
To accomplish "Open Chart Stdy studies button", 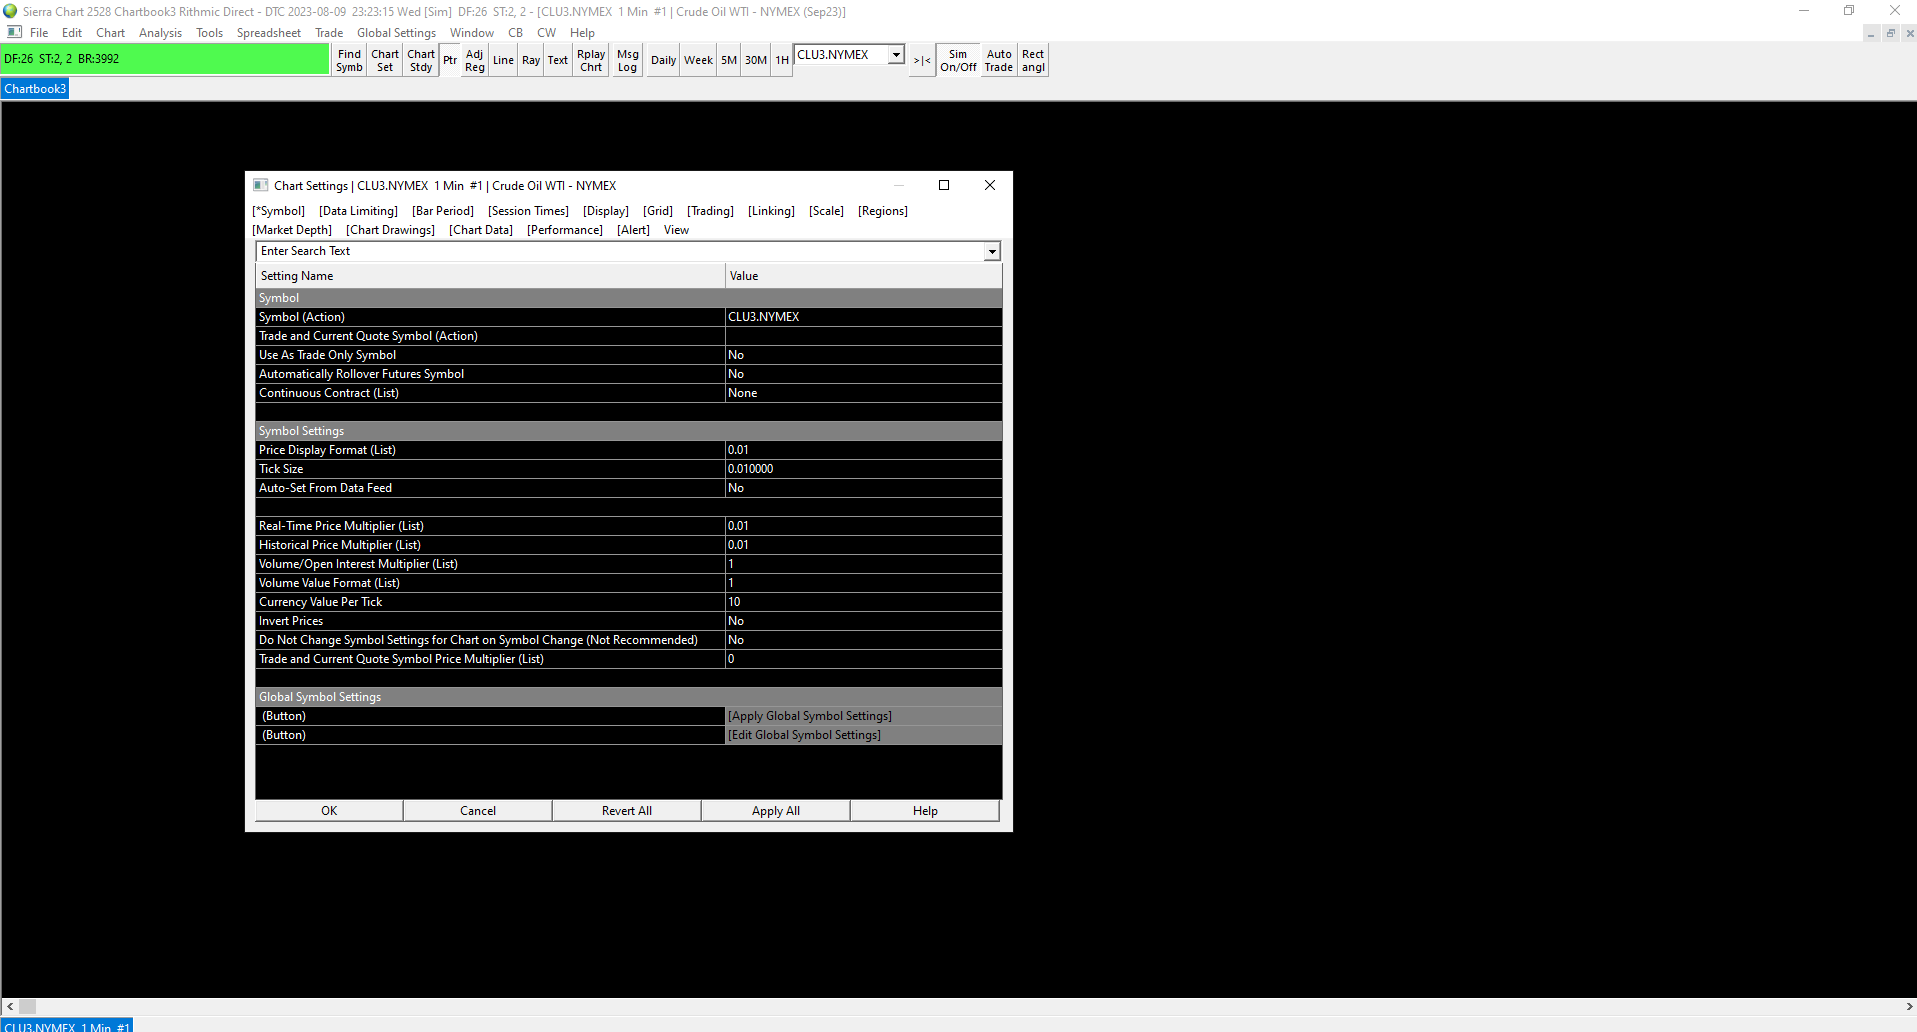I will [421, 60].
